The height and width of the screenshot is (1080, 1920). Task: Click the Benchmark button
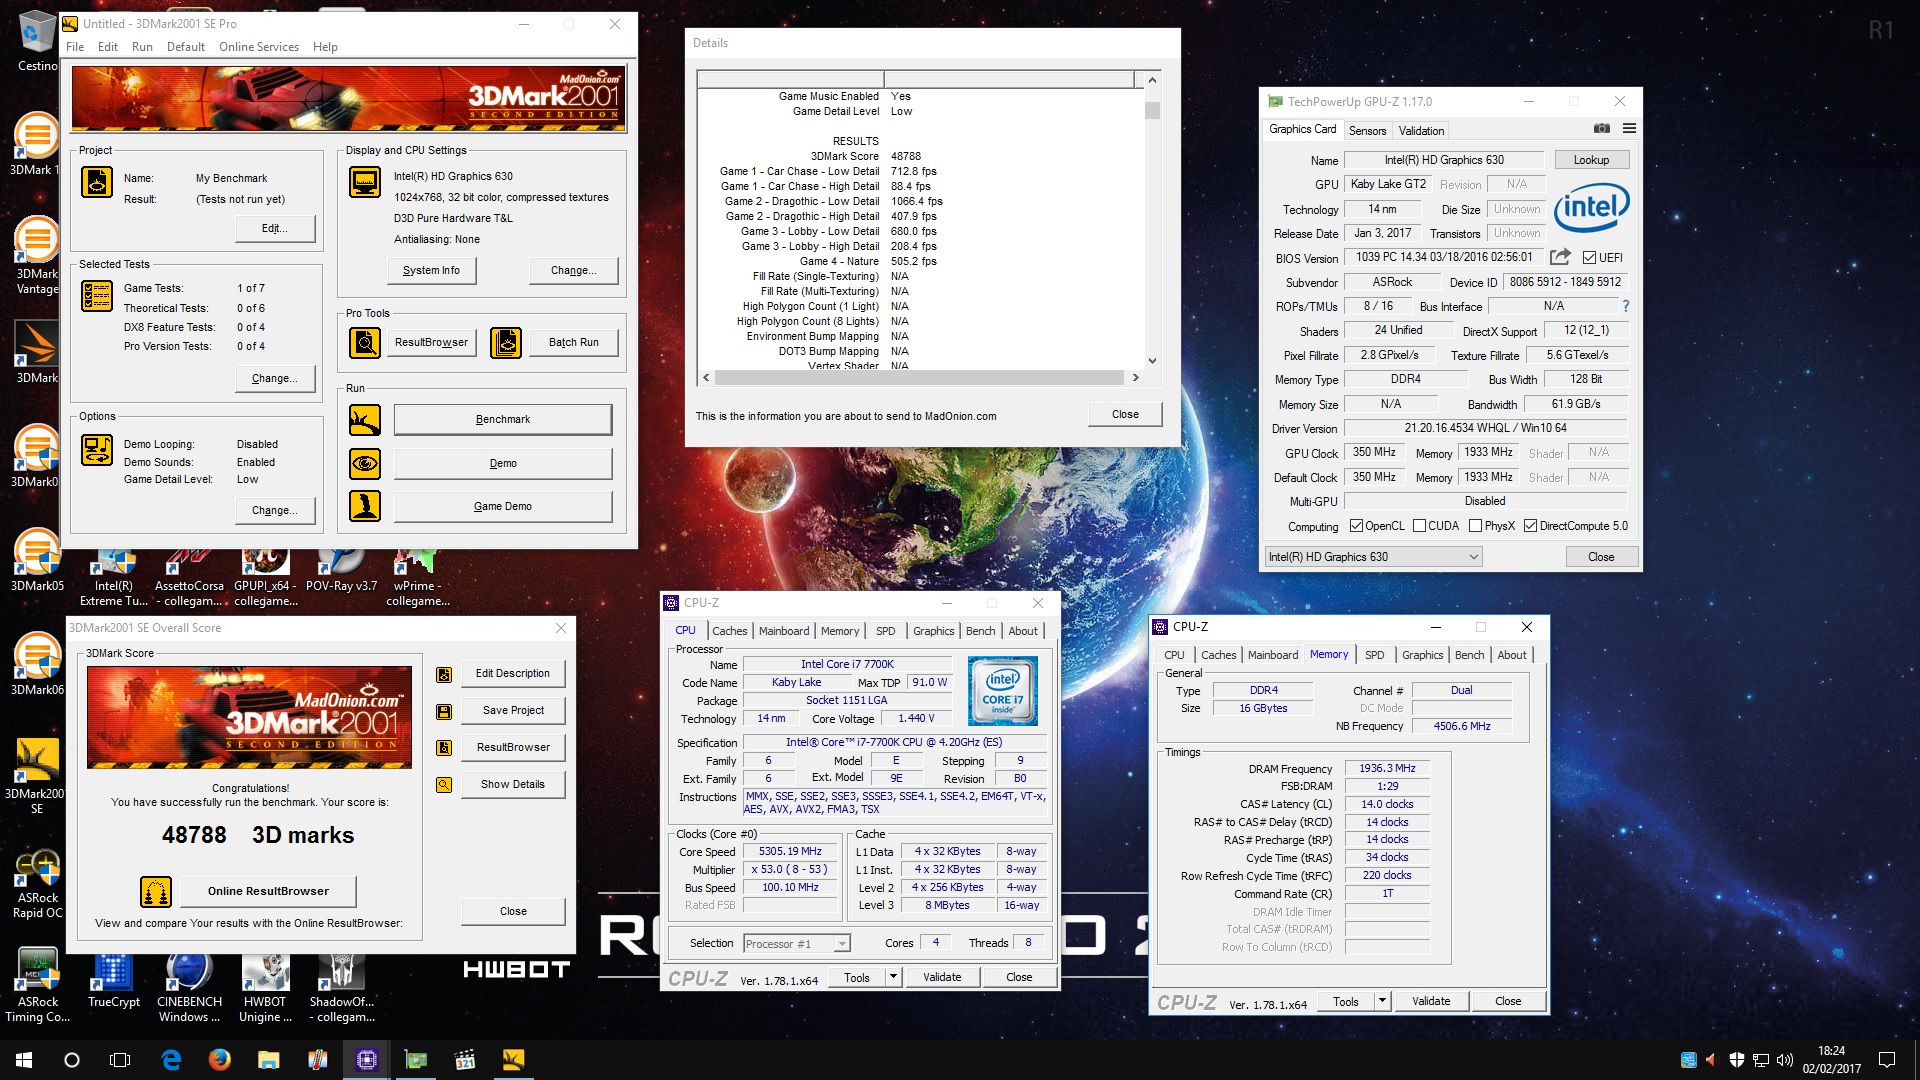pos(503,420)
